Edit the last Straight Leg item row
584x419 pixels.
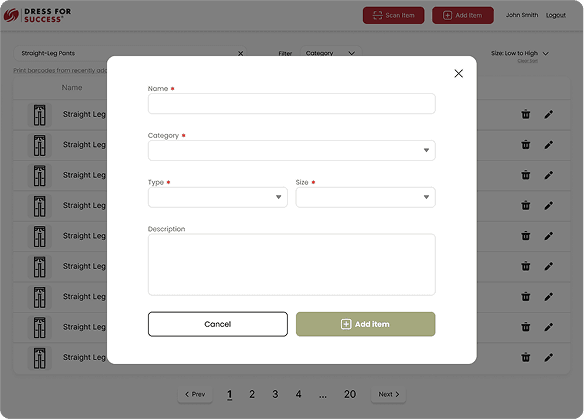pyautogui.click(x=548, y=357)
